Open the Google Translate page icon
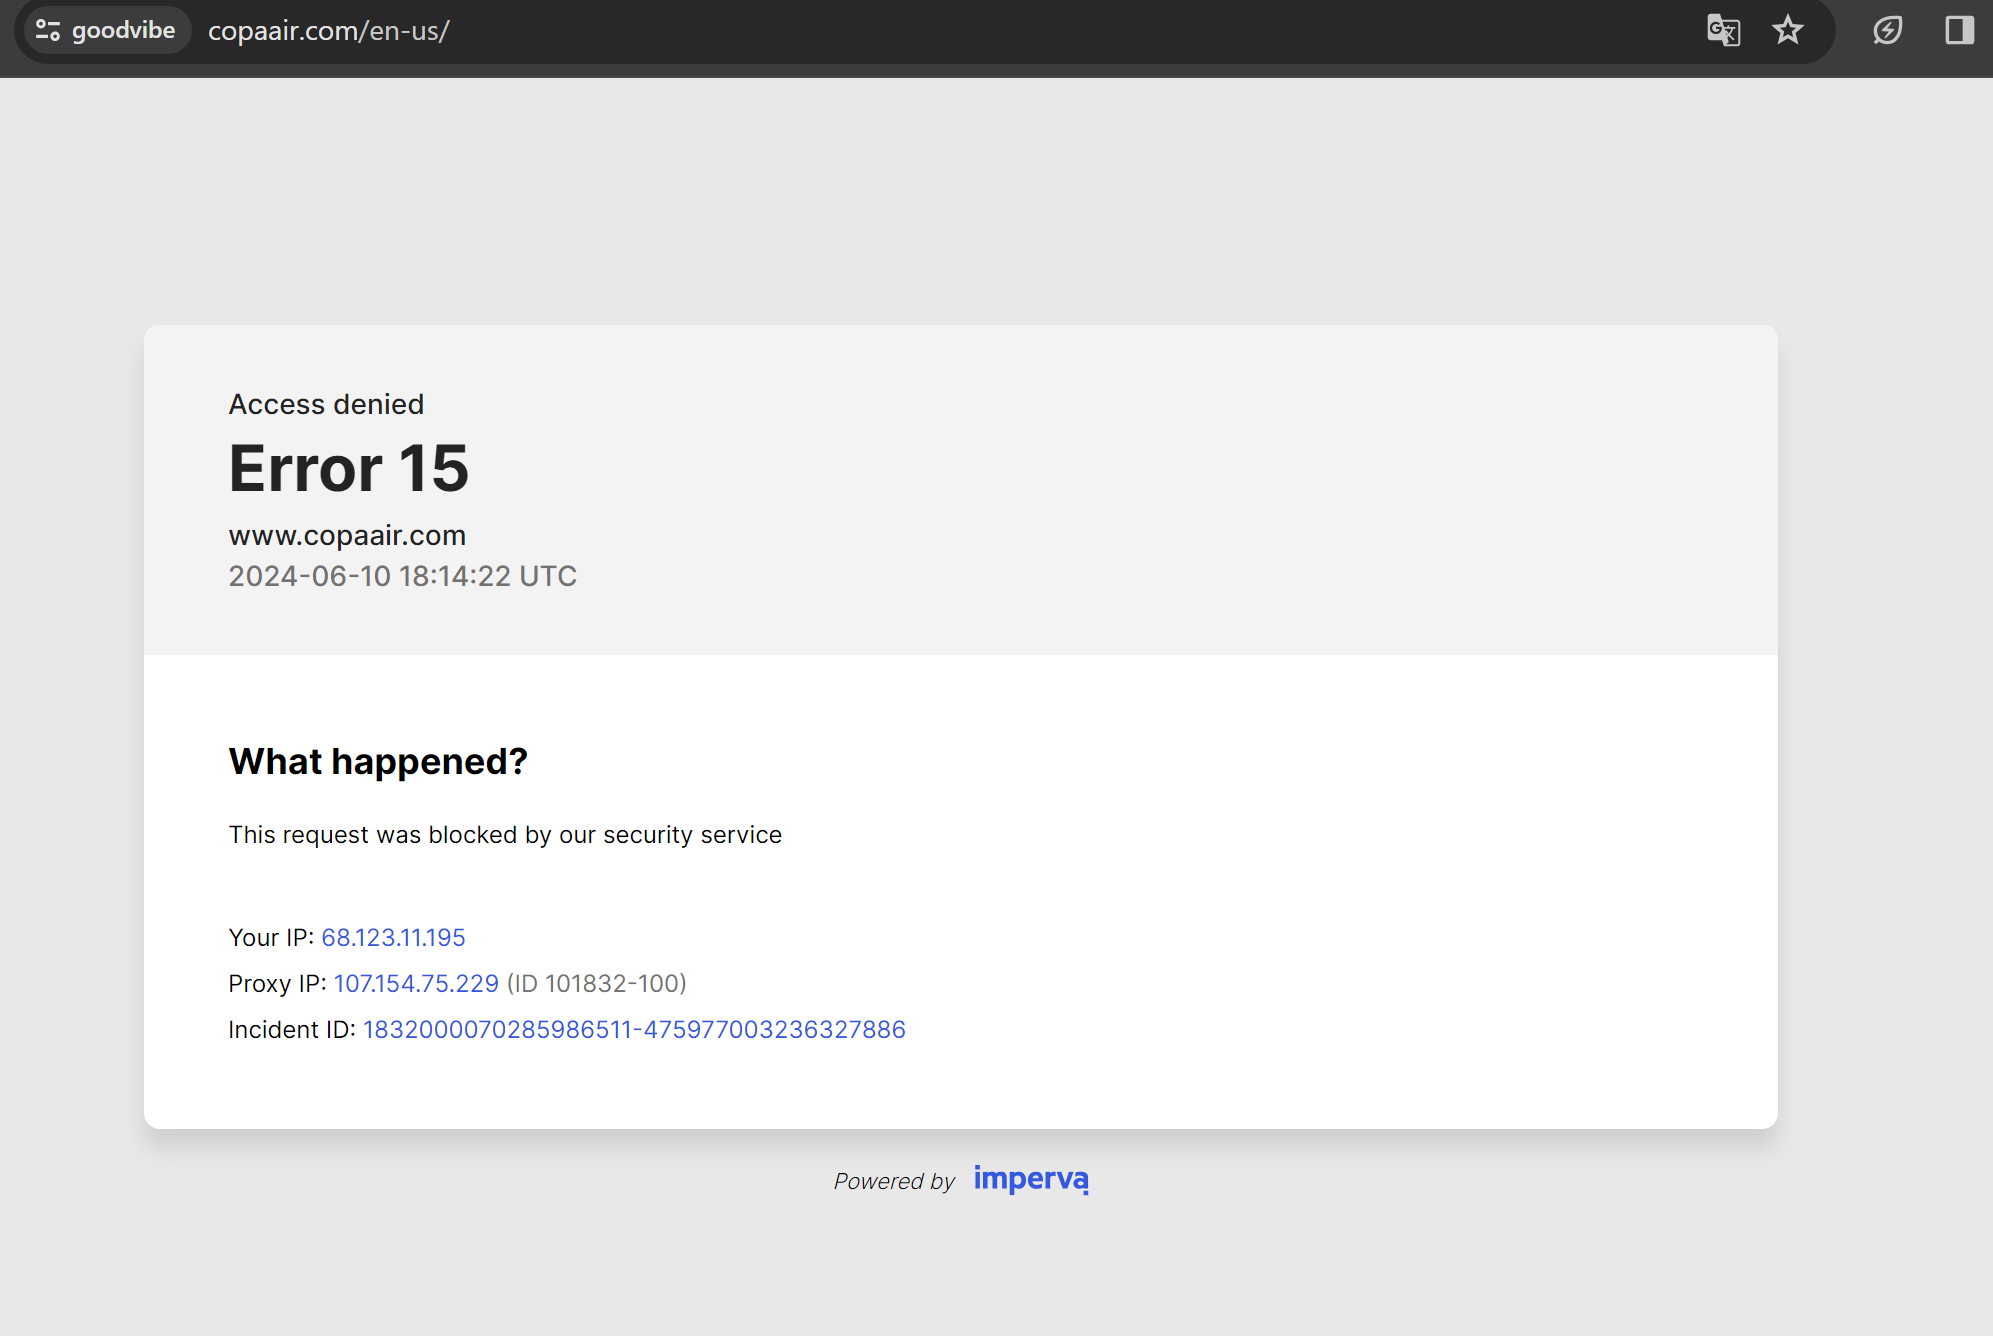1993x1336 pixels. 1723,30
